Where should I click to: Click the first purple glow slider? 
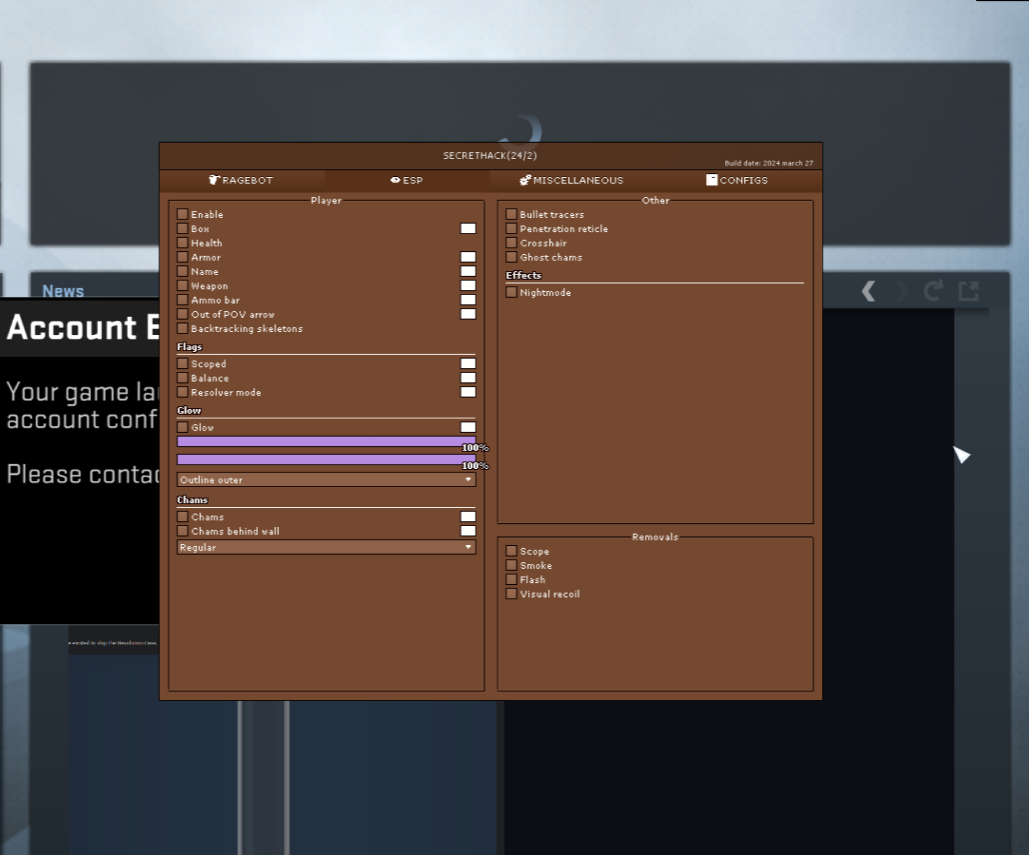pyautogui.click(x=326, y=441)
